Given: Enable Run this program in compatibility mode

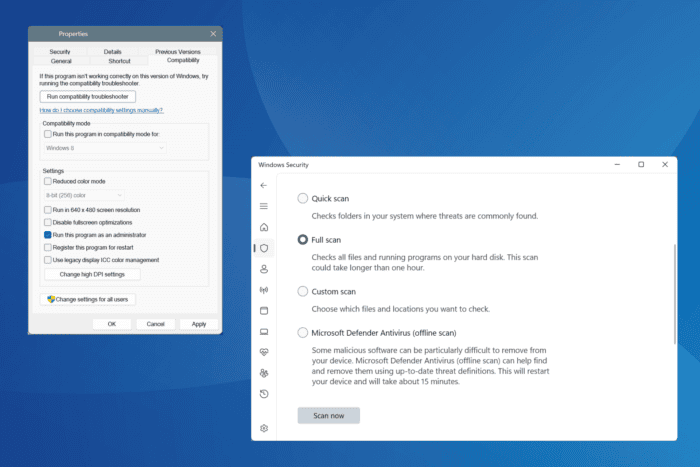Looking at the screenshot, I should (48, 133).
